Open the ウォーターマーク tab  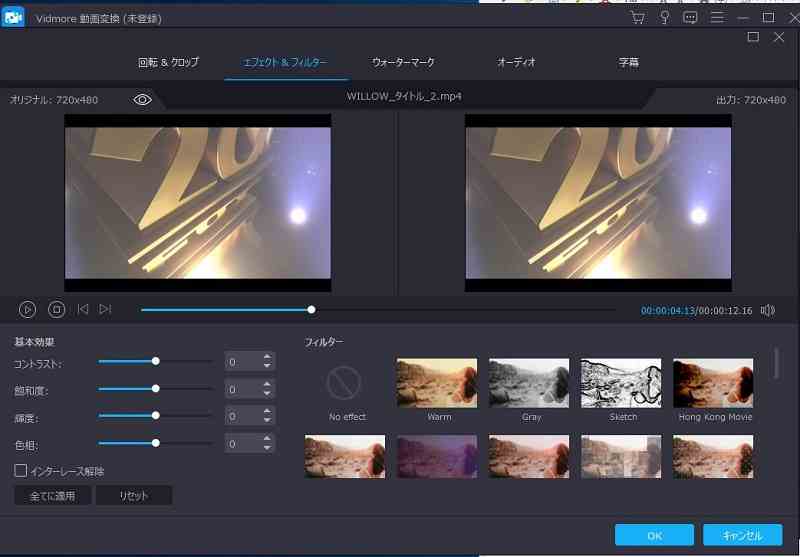(403, 62)
